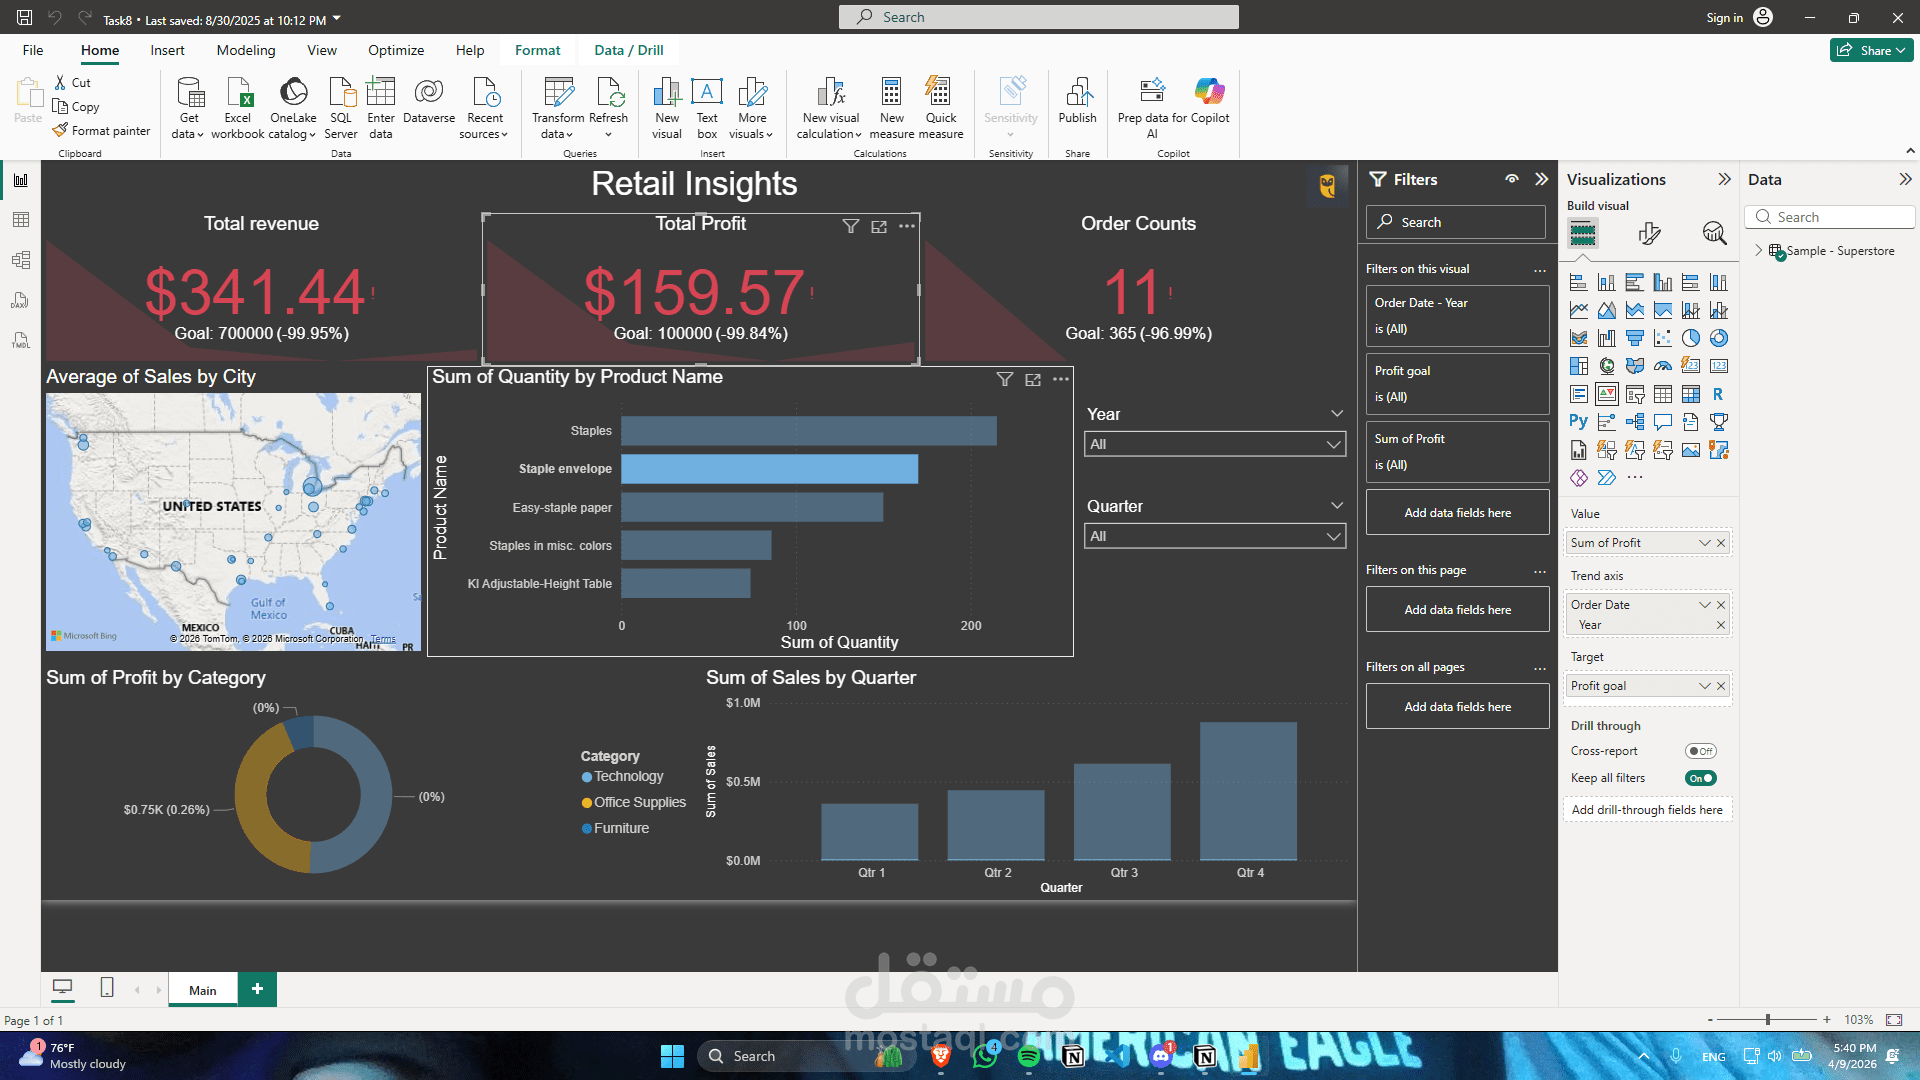This screenshot has height=1080, width=1920.
Task: Click Focus mode icon on Total Profit
Action: pyautogui.click(x=879, y=227)
